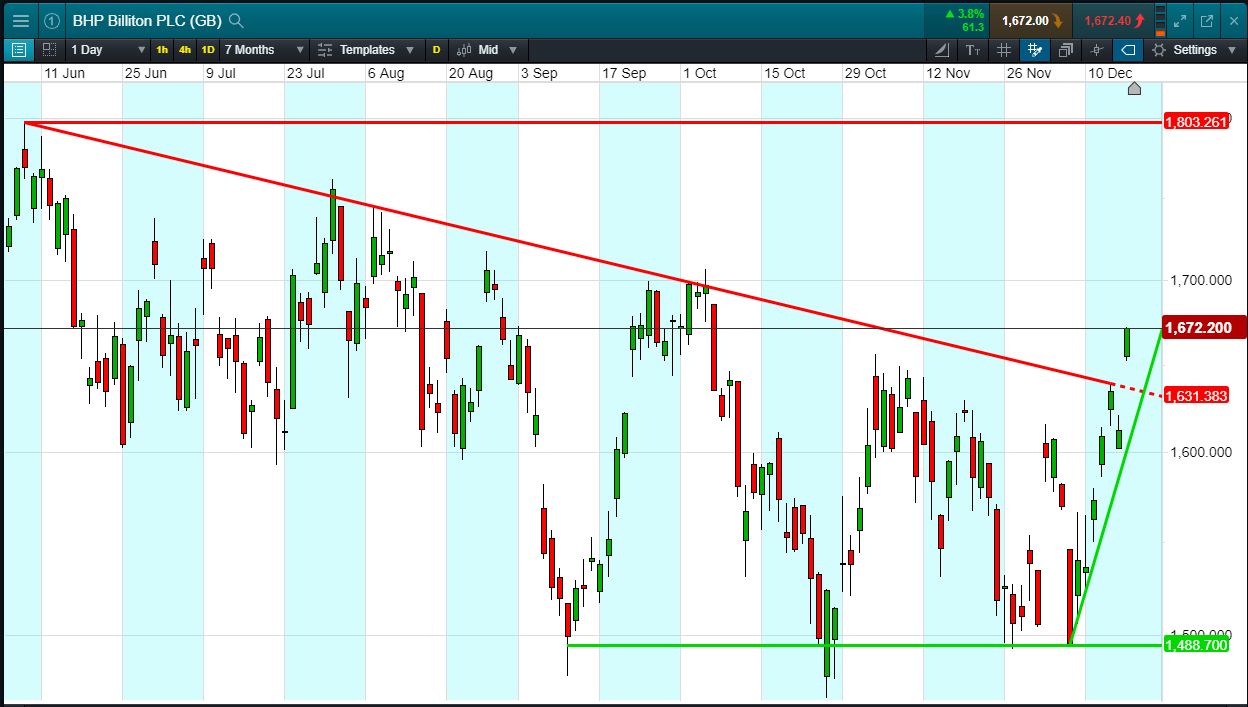Viewport: 1248px width, 707px height.
Task: Click the vertical bar level indicator
Action: (x=1160, y=20)
